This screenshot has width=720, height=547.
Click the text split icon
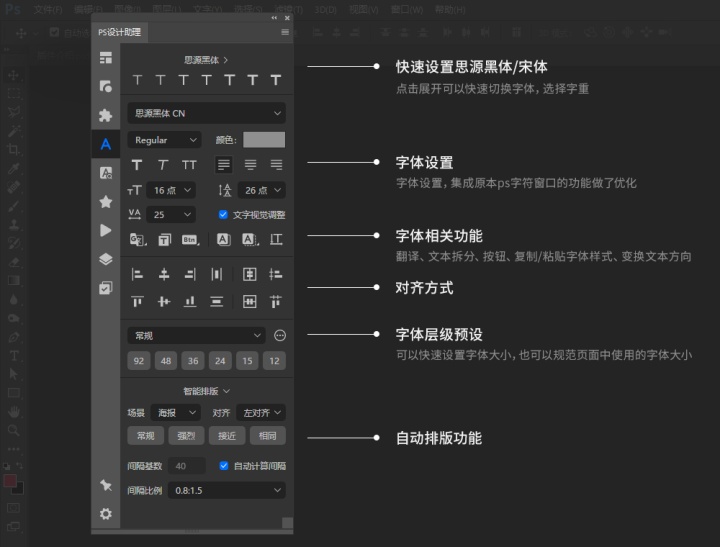pos(164,239)
